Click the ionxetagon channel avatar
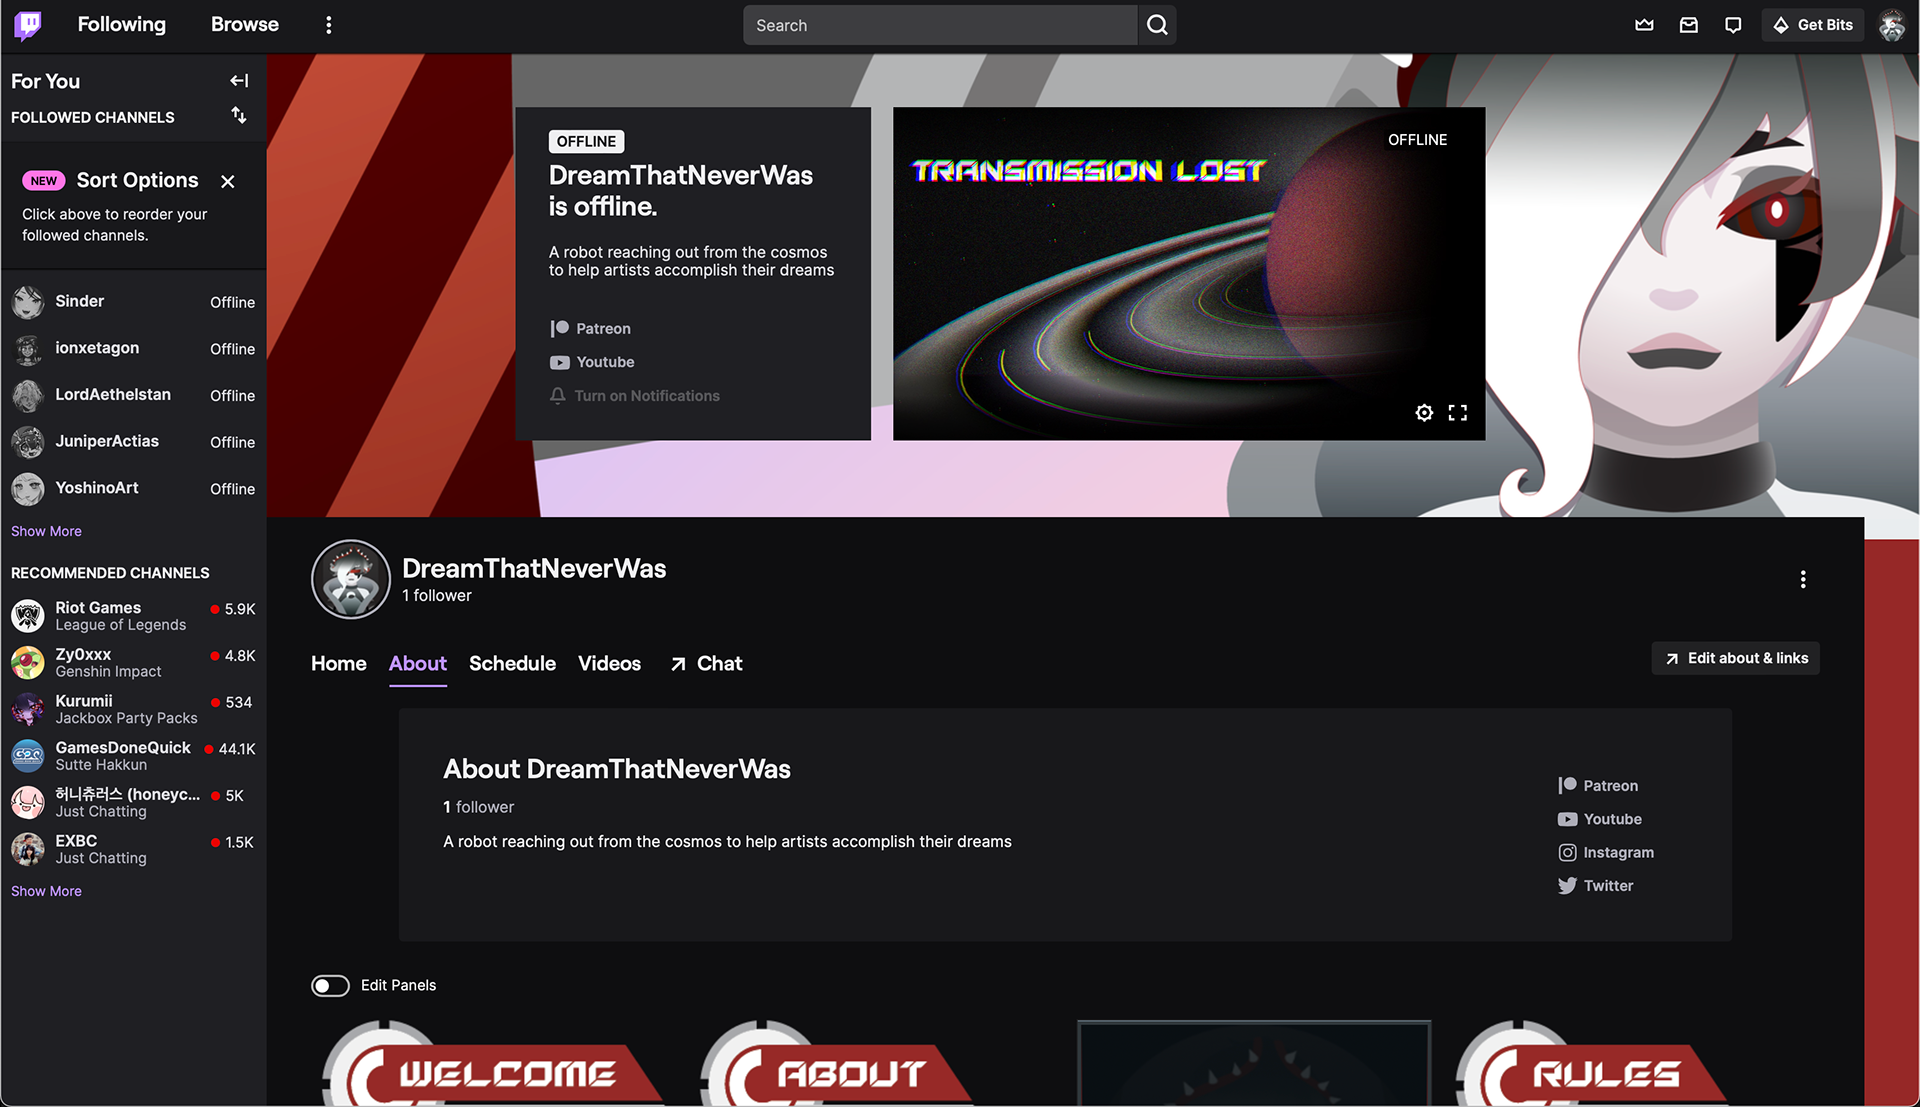Screen dimensions: 1920x1107 28,349
